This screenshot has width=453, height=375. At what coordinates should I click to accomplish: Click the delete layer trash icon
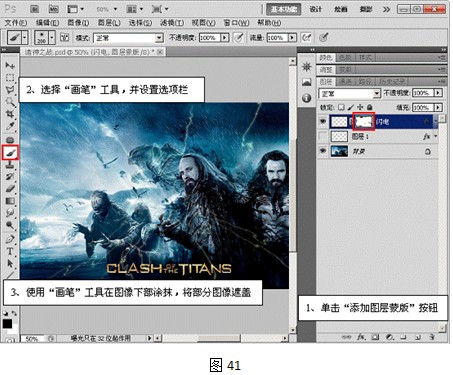point(432,337)
